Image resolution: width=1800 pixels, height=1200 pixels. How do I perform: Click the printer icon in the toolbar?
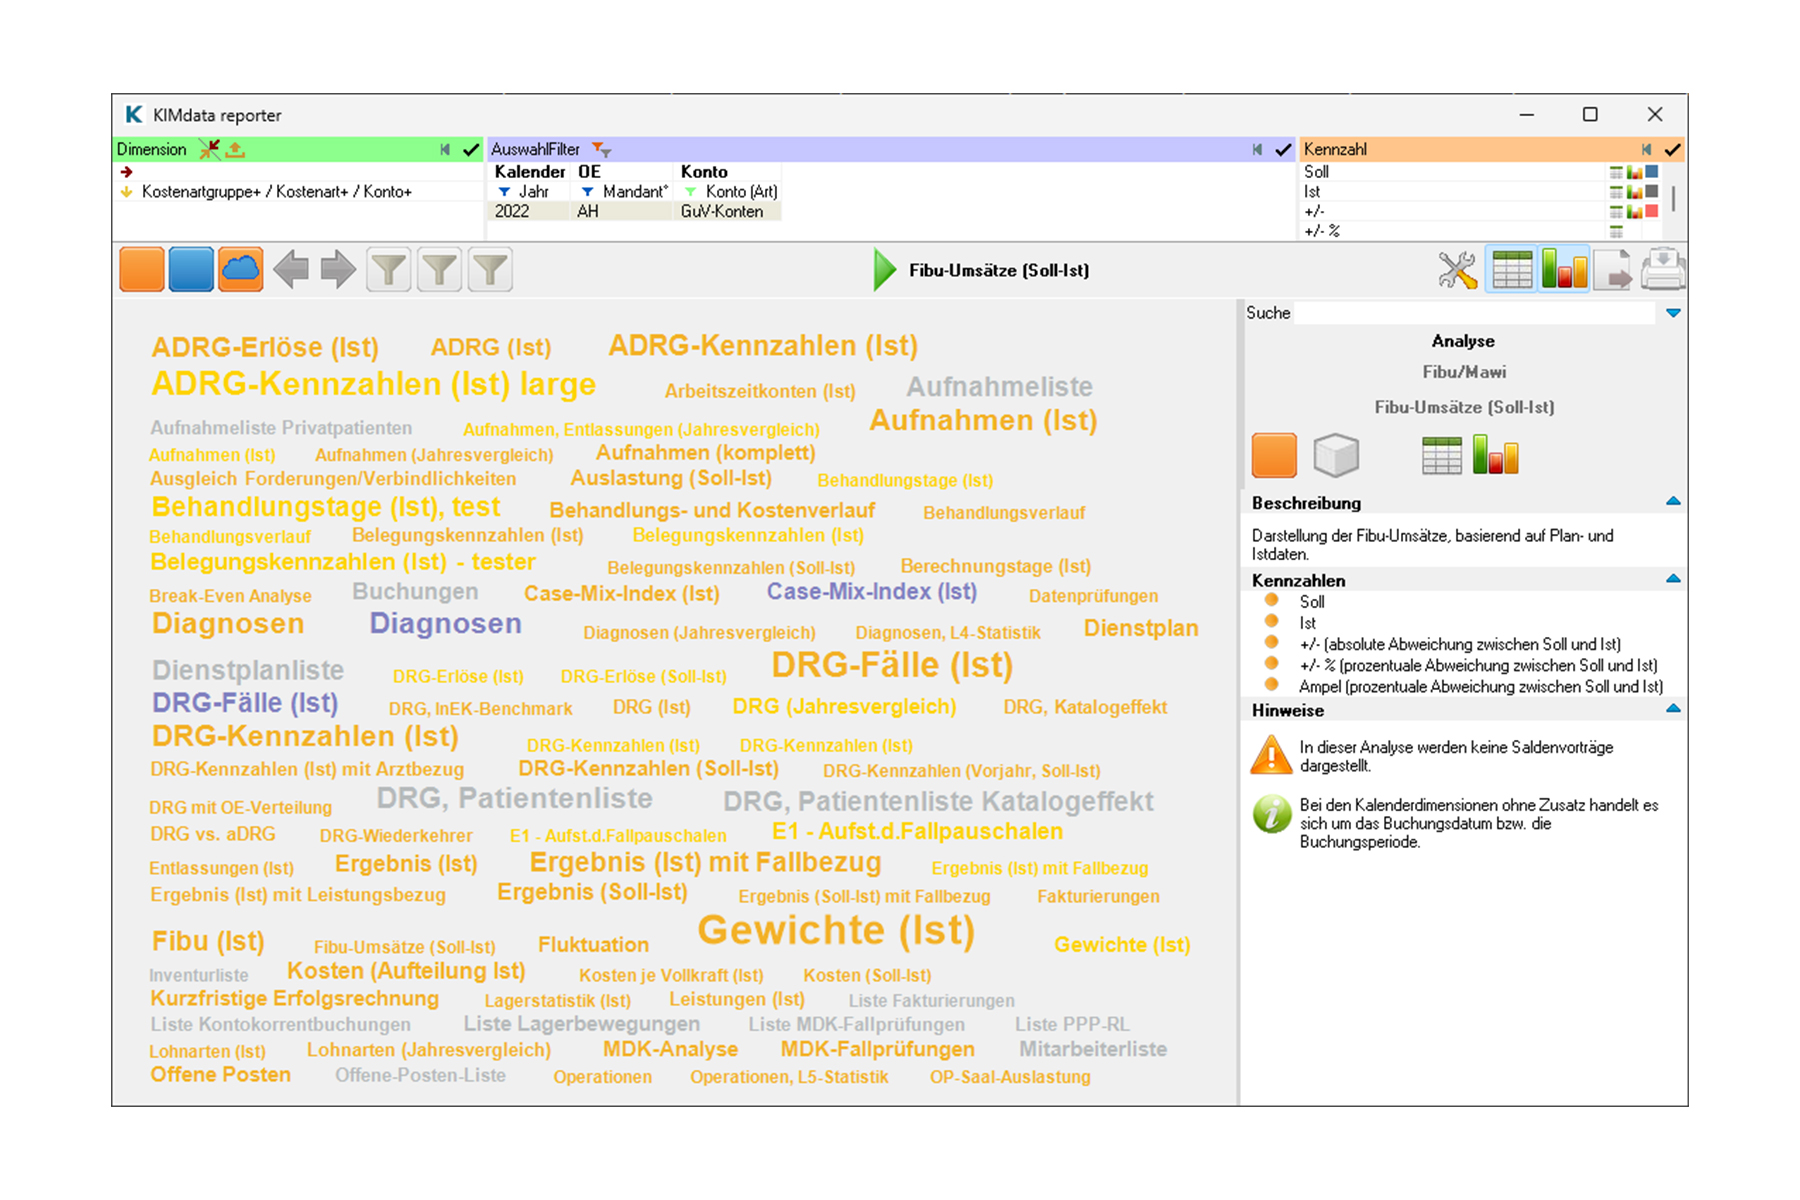pyautogui.click(x=1663, y=270)
